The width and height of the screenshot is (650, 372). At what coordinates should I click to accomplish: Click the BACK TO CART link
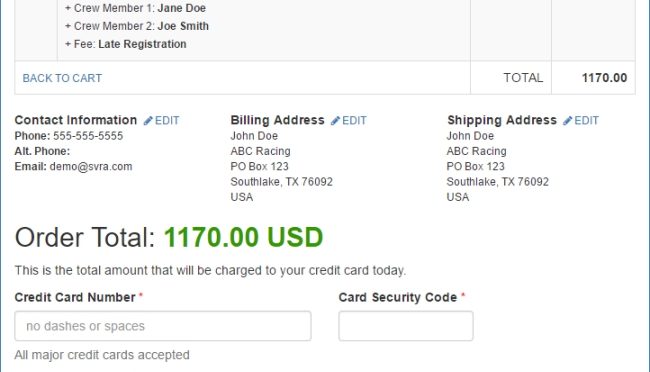point(62,78)
